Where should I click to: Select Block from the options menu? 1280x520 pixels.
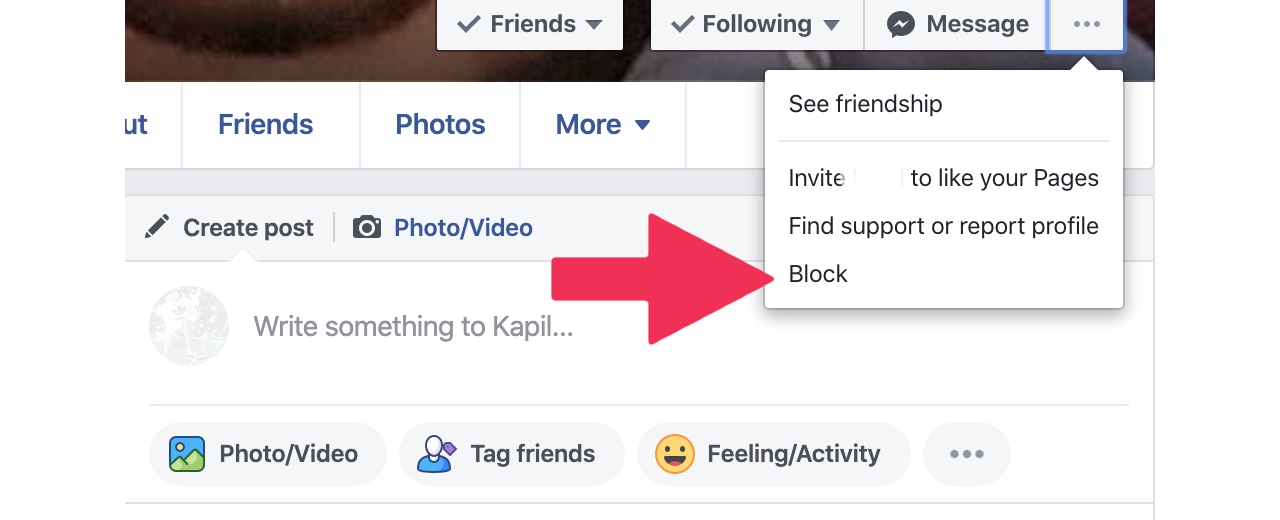[818, 274]
